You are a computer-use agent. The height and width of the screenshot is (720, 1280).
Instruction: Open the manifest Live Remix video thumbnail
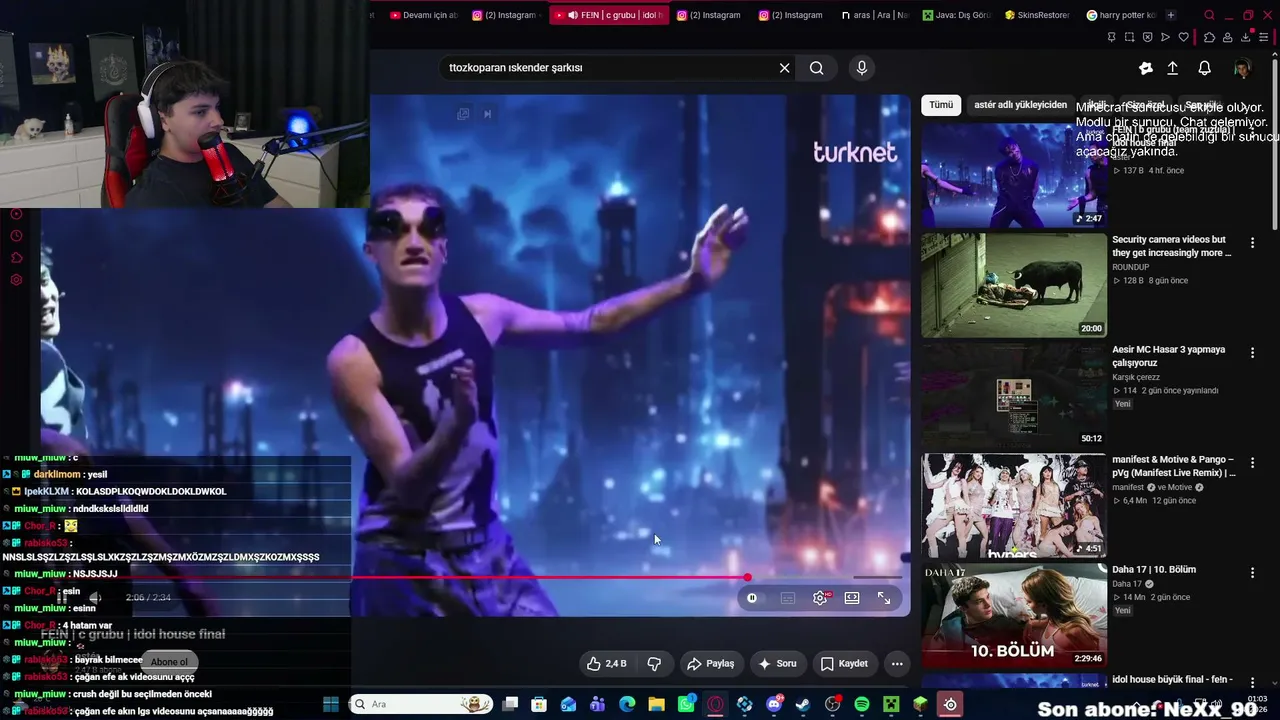(1014, 505)
